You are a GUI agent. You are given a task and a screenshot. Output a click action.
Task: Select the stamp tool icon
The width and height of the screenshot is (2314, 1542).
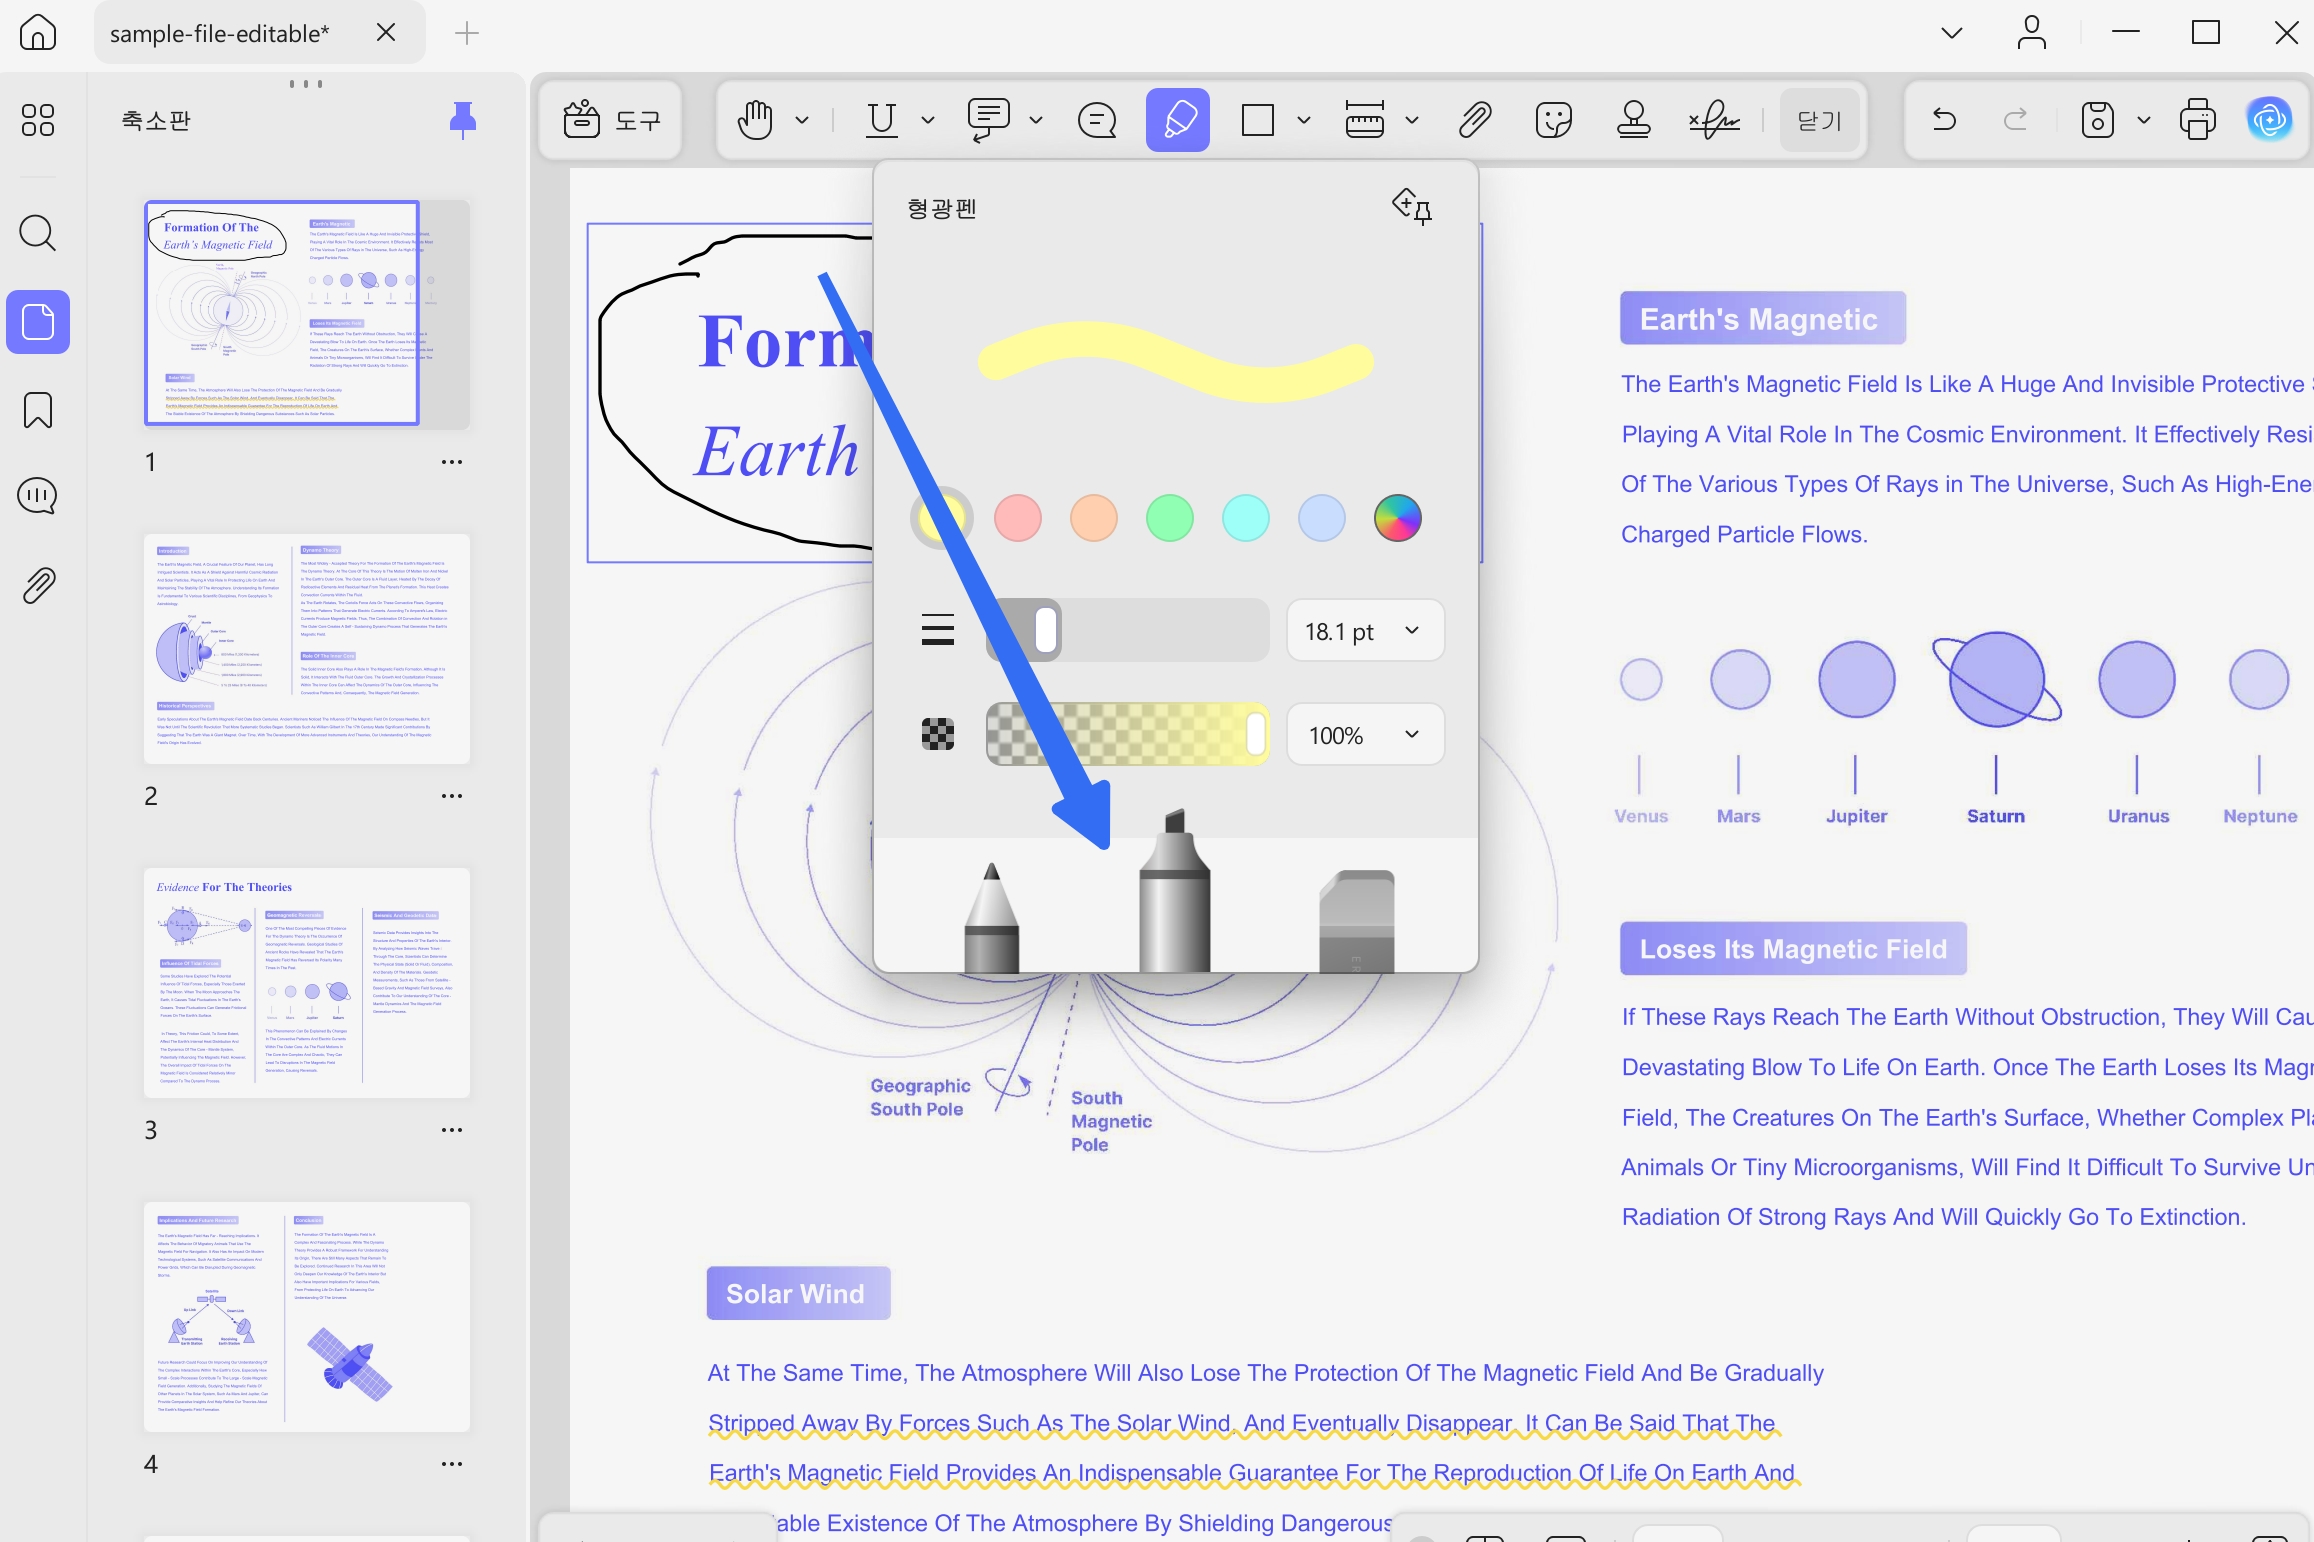tap(1633, 120)
